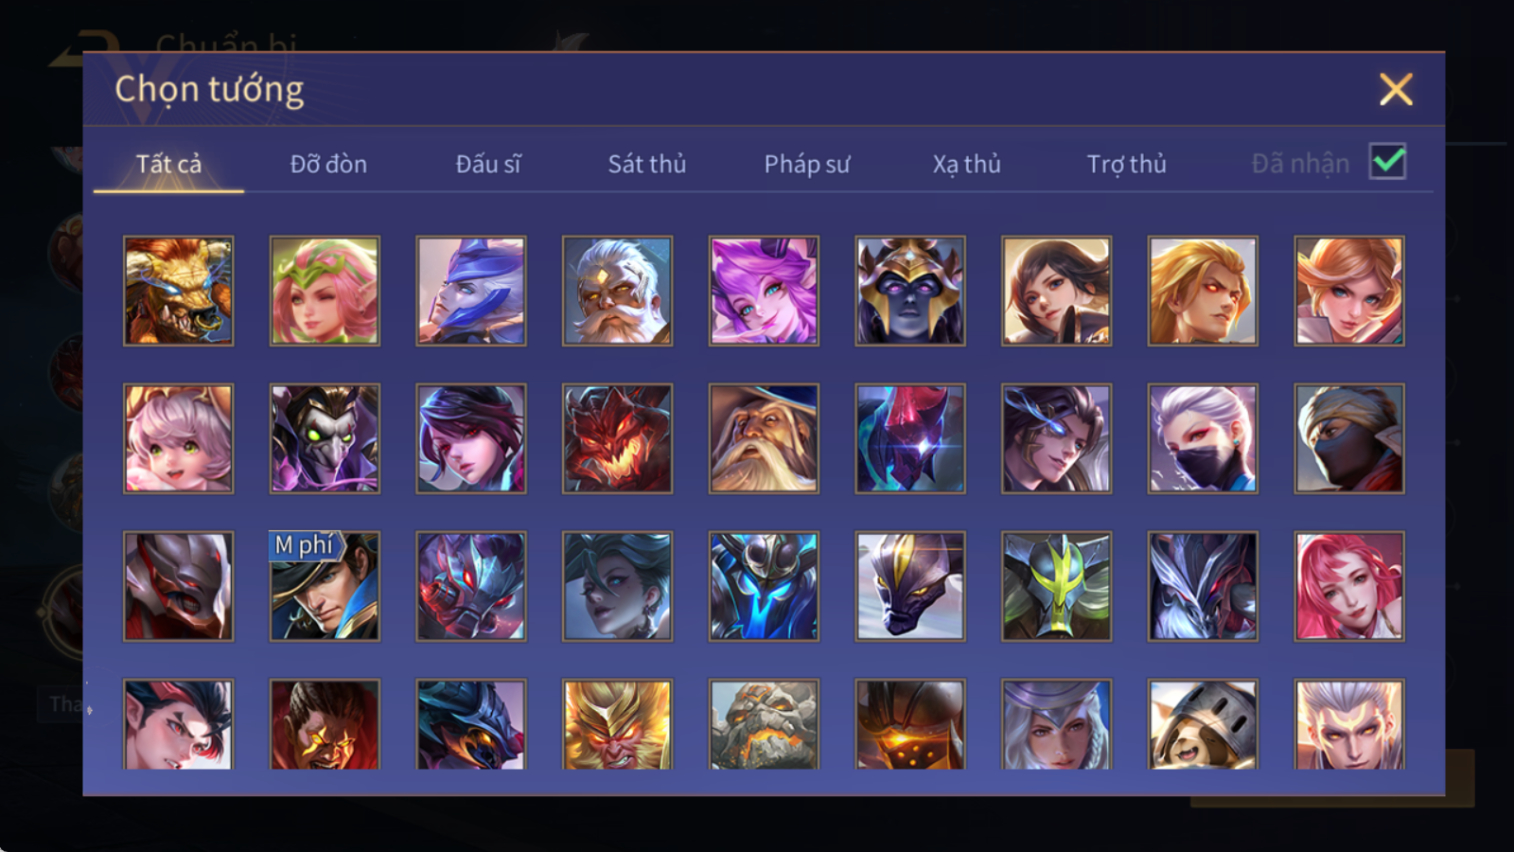Choose the pink-haired woman hero portrait
The width and height of the screenshot is (1514, 852).
[1349, 586]
